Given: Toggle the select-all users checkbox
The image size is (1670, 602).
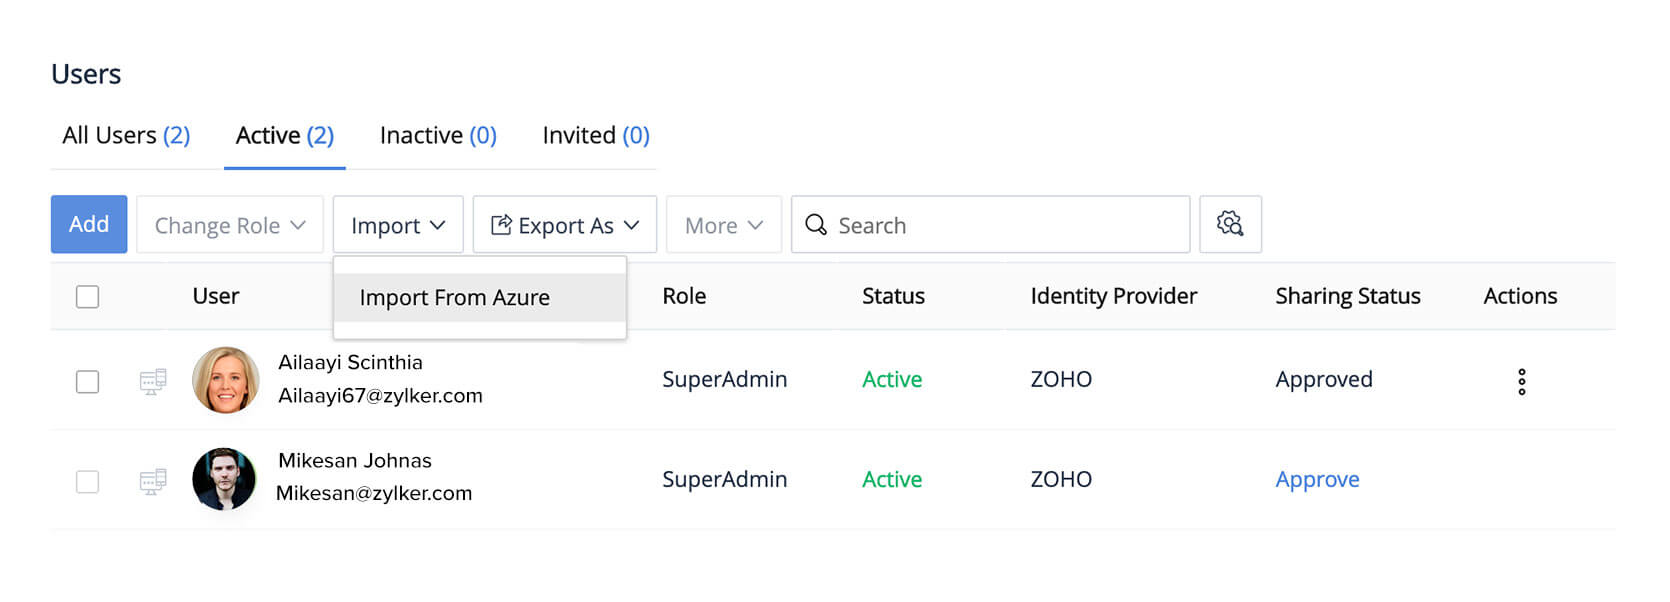Looking at the screenshot, I should [88, 297].
